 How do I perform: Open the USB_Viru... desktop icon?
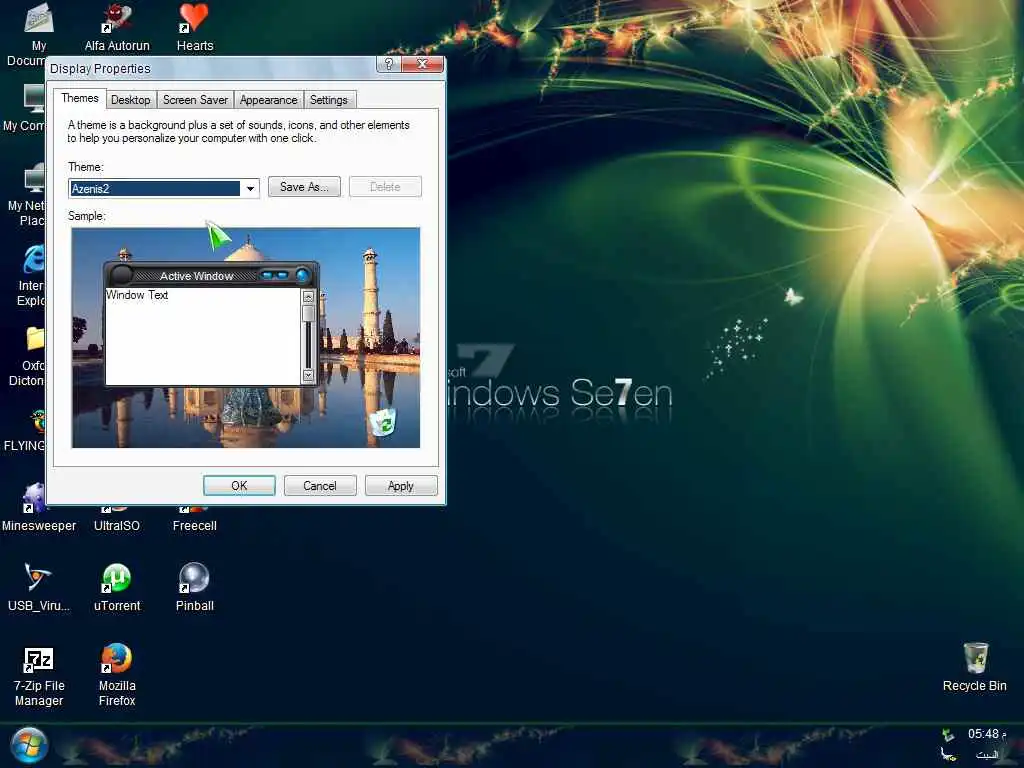coord(39,587)
